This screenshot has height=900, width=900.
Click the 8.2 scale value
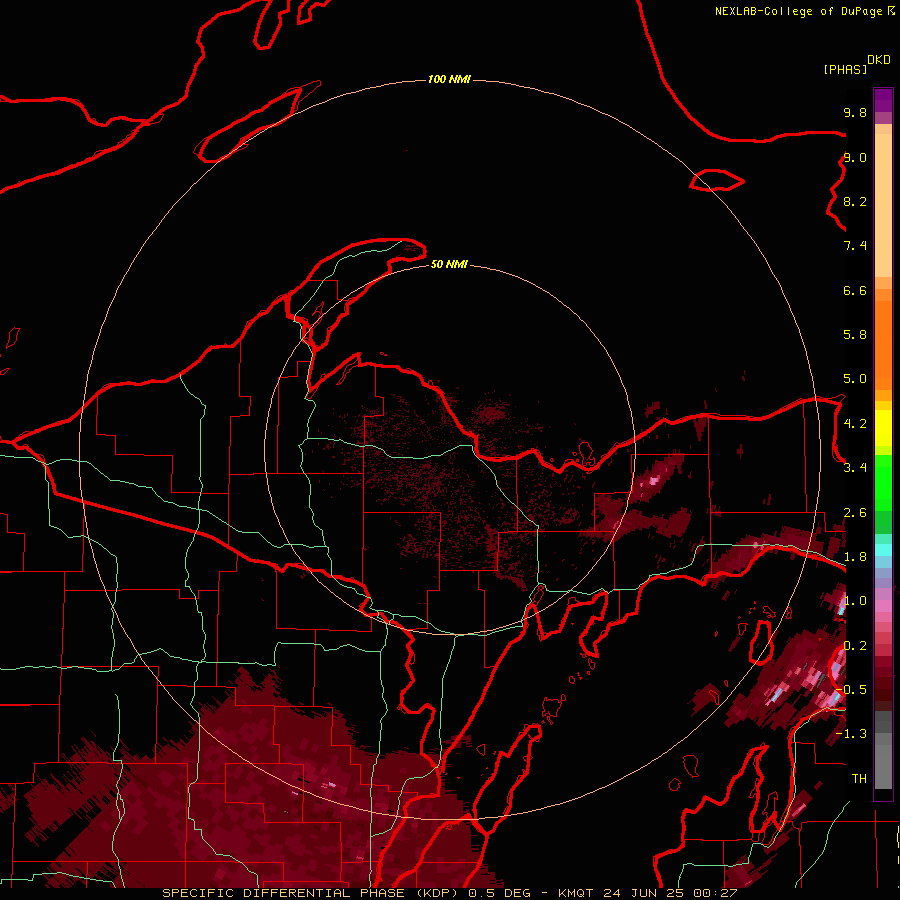pyautogui.click(x=855, y=201)
